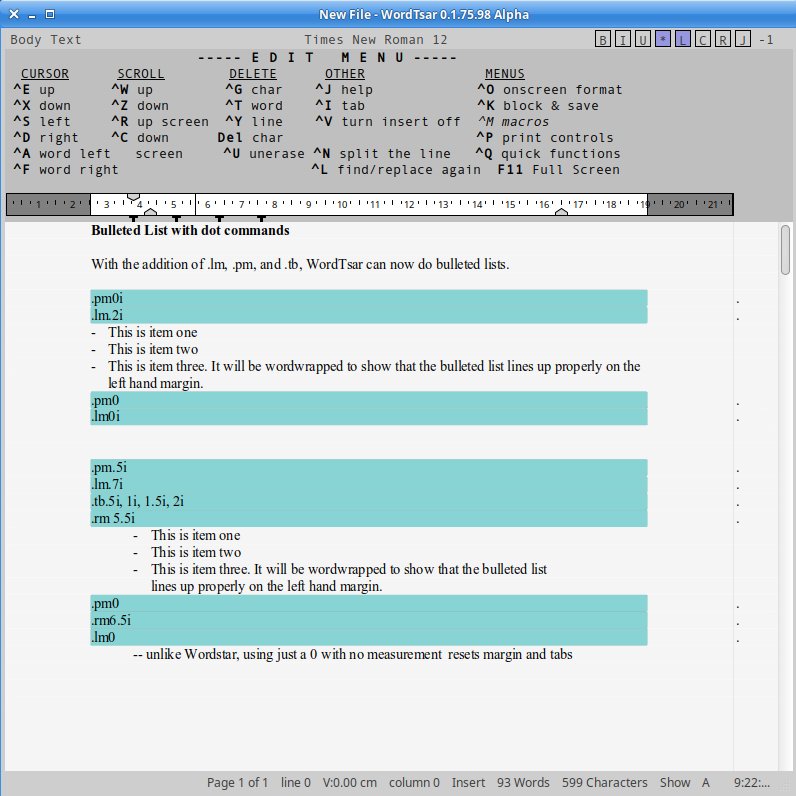Click the ruler at the 10 mark
The height and width of the screenshot is (796, 796).
point(342,204)
